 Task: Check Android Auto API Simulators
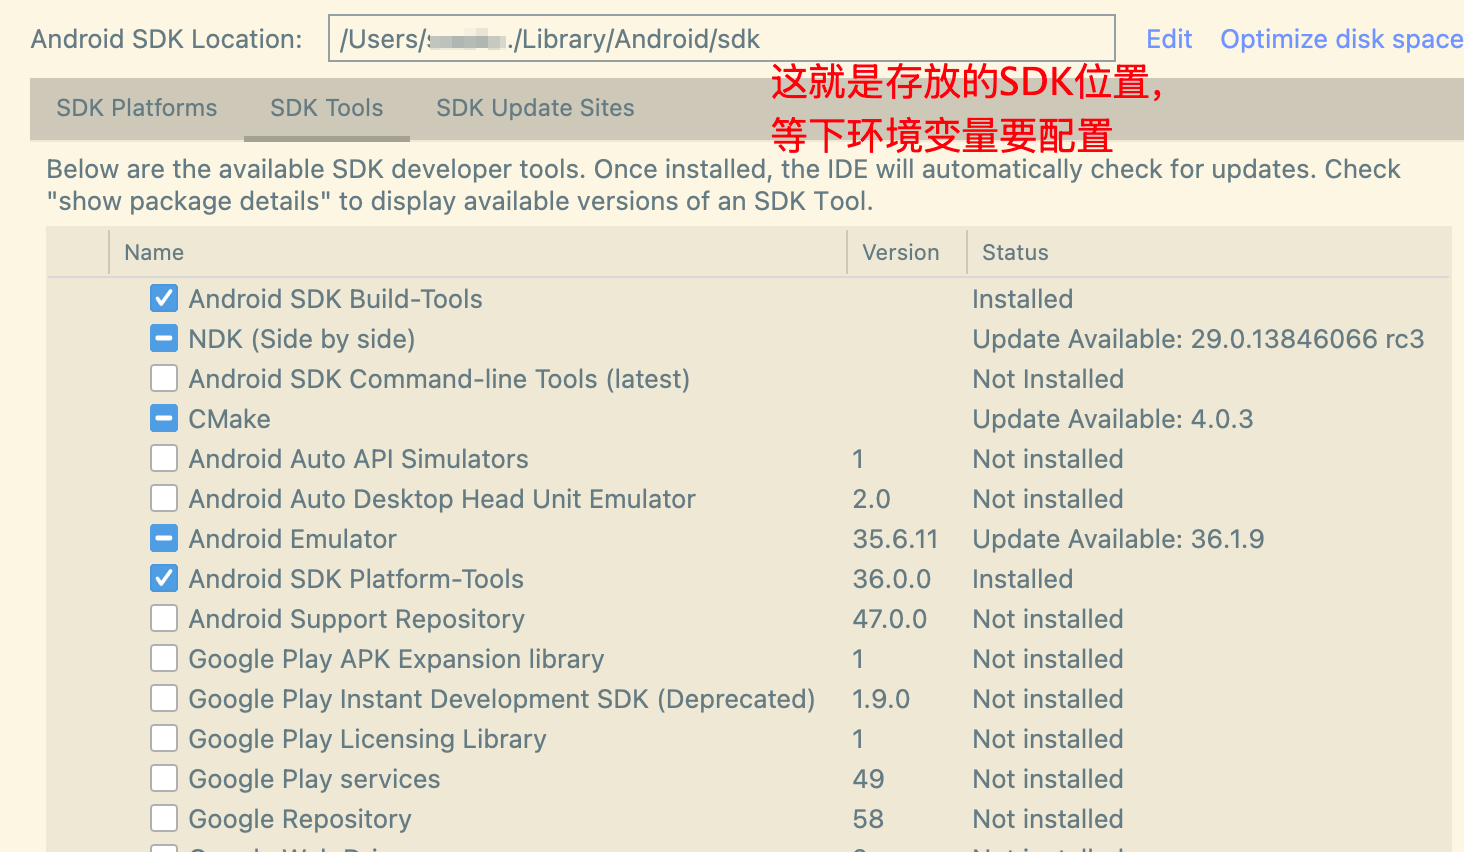pos(164,458)
